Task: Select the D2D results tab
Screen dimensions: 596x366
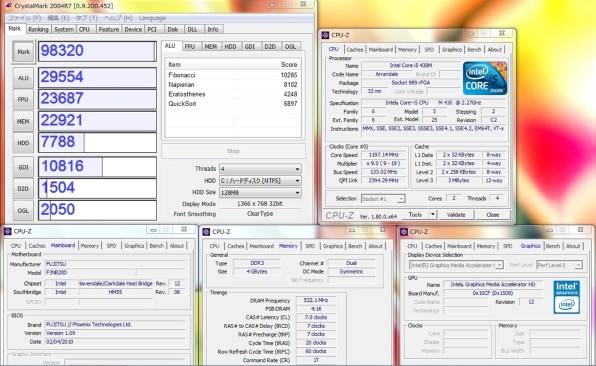Action: 270,46
